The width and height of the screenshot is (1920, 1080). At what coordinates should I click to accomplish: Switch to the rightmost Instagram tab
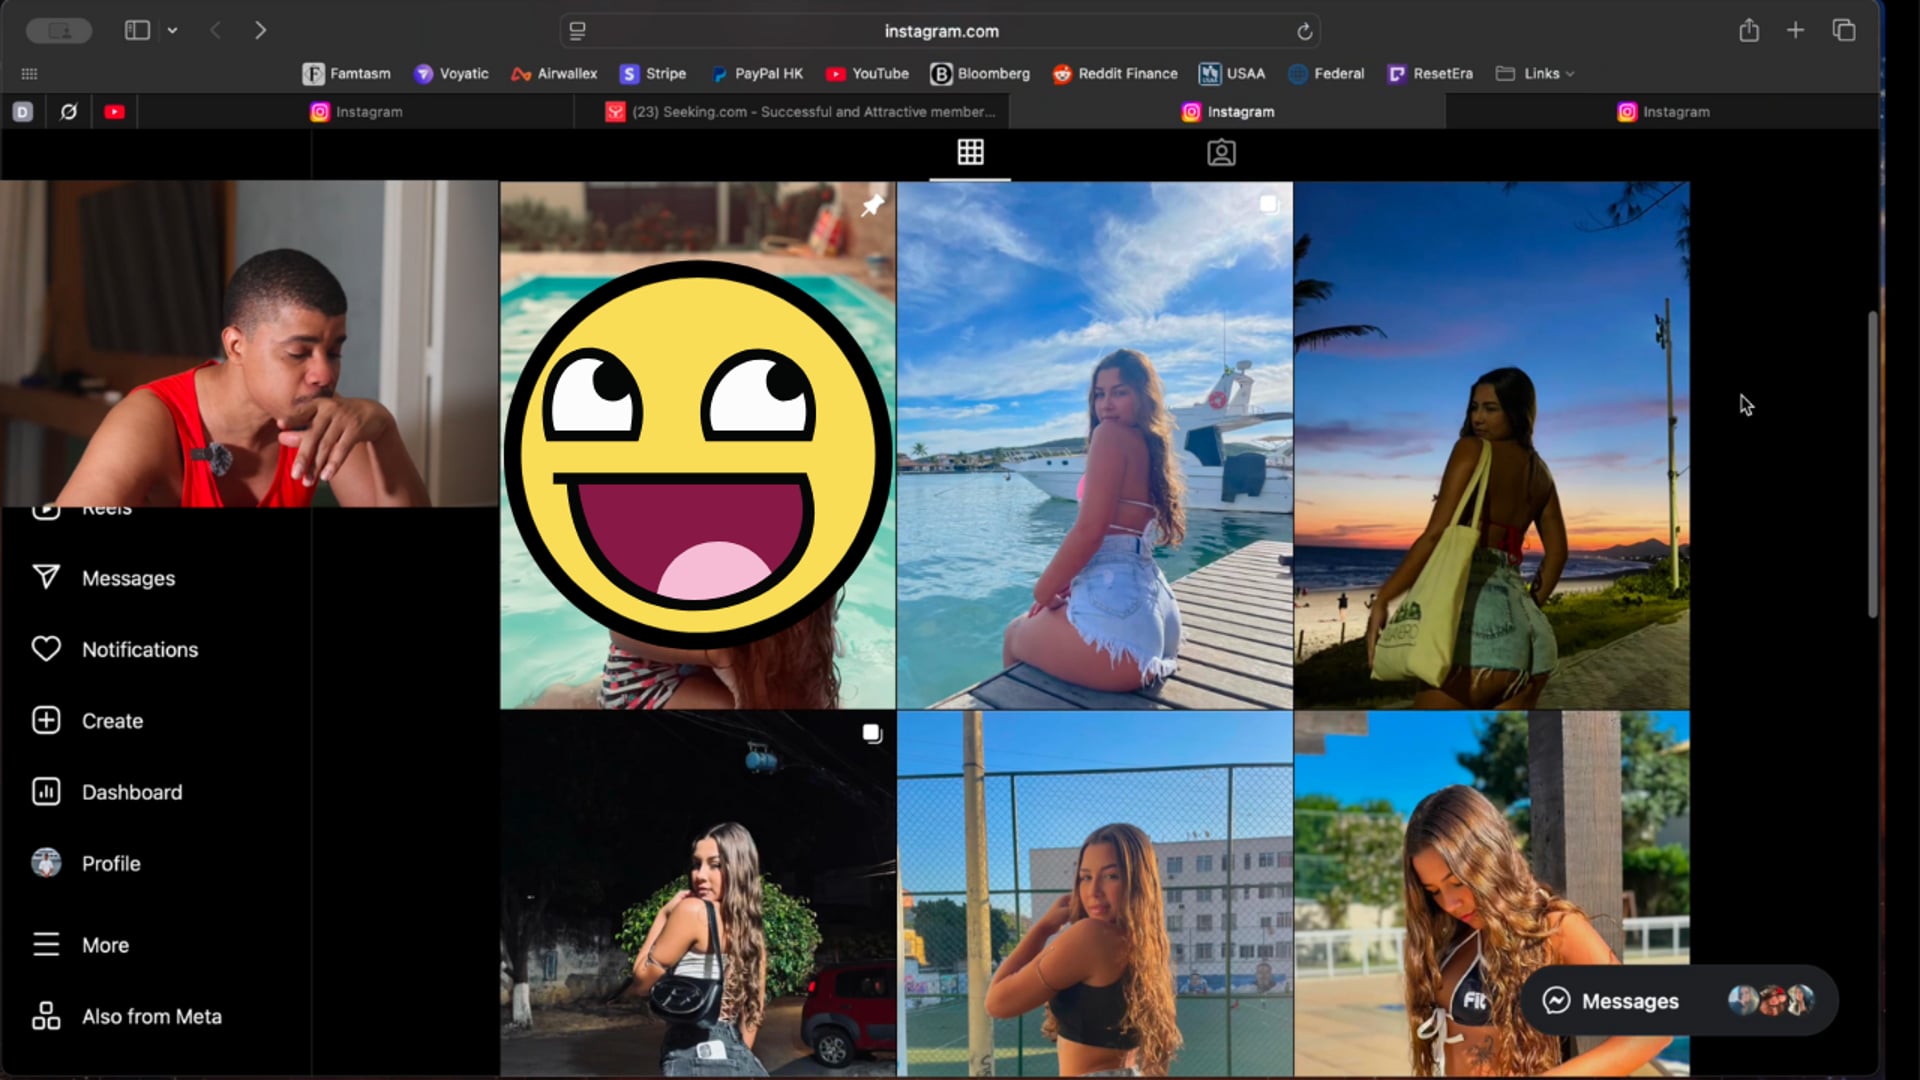[1662, 111]
